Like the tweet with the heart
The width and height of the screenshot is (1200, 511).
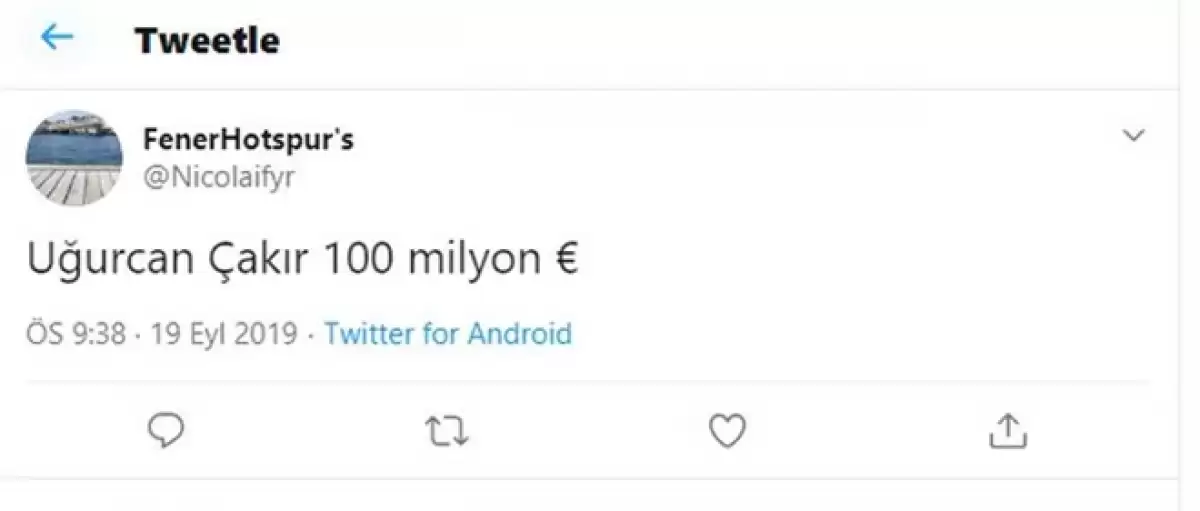pos(727,430)
